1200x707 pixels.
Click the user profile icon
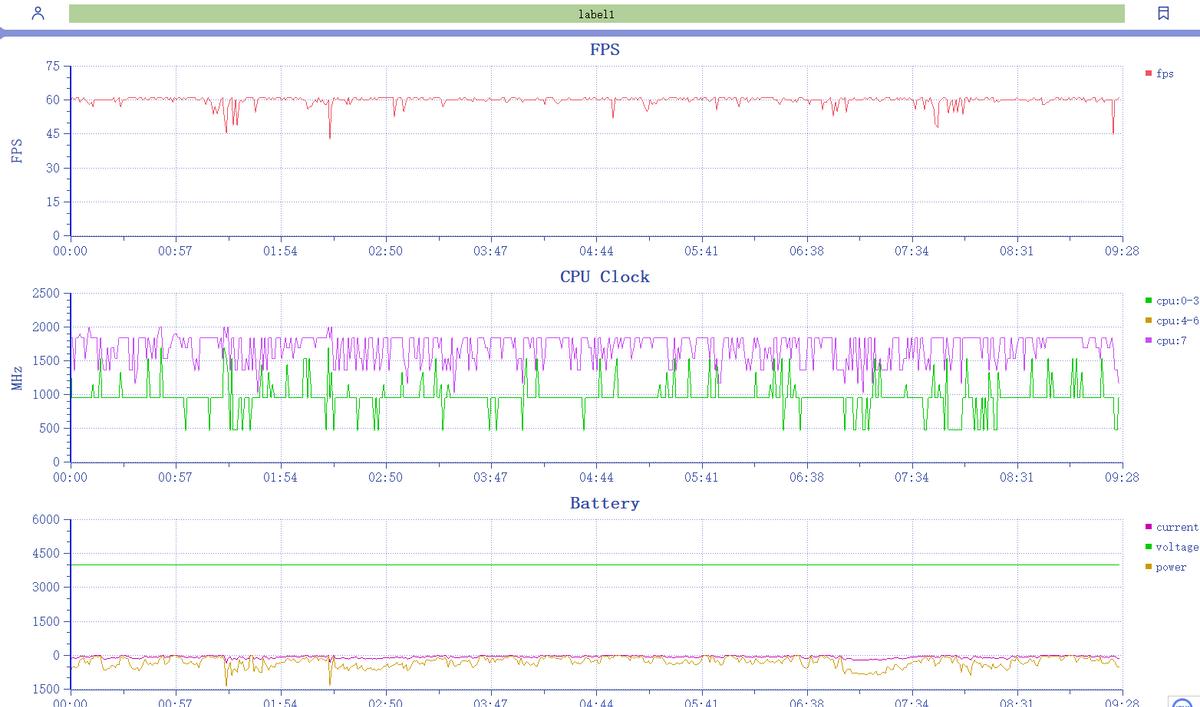tap(38, 14)
